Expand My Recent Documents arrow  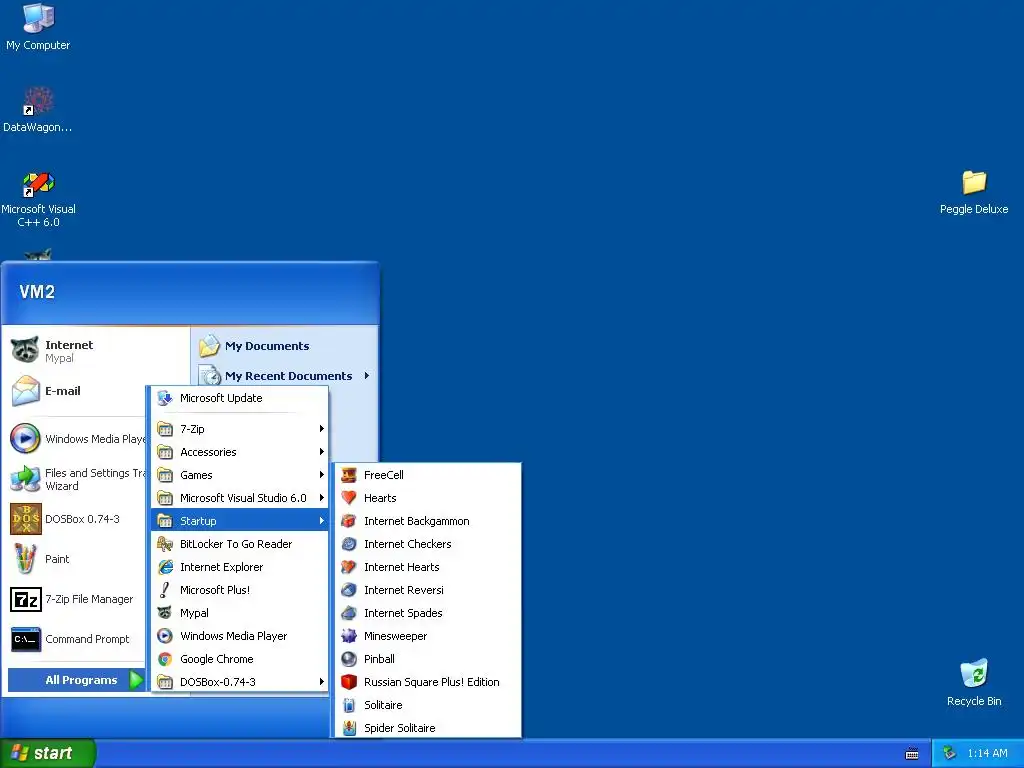click(366, 376)
